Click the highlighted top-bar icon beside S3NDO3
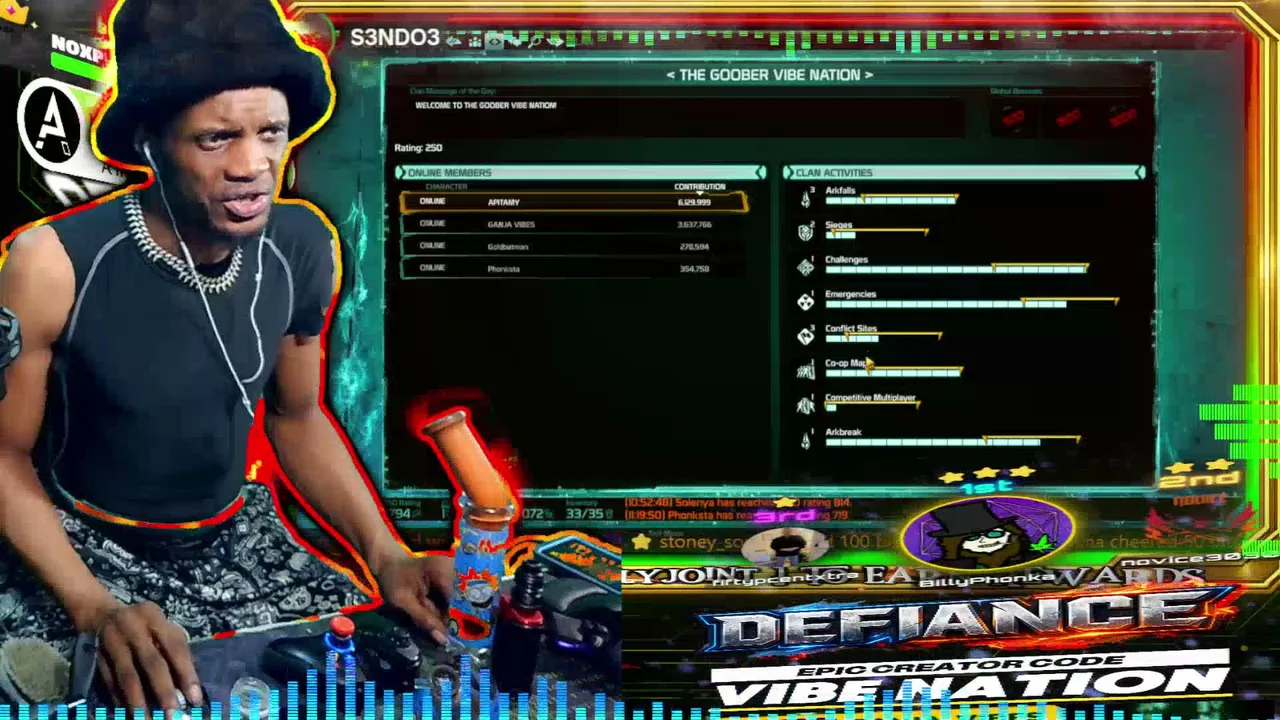Image resolution: width=1280 pixels, height=720 pixels. coord(493,40)
